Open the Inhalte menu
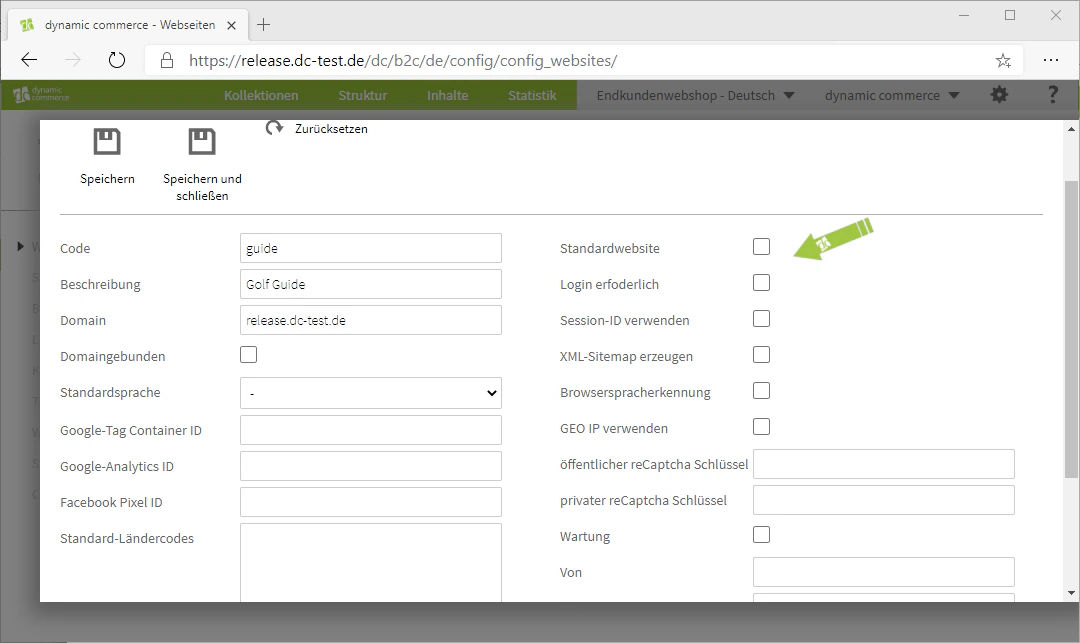Image resolution: width=1080 pixels, height=643 pixels. [448, 95]
